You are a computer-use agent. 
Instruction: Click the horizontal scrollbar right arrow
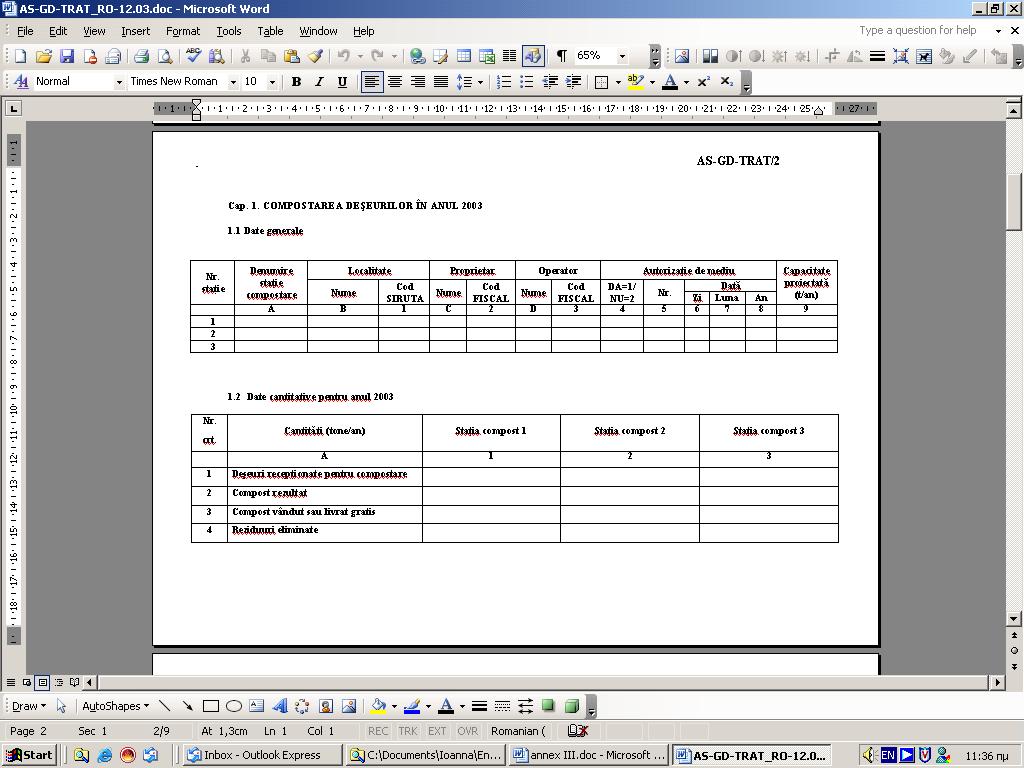(997, 682)
